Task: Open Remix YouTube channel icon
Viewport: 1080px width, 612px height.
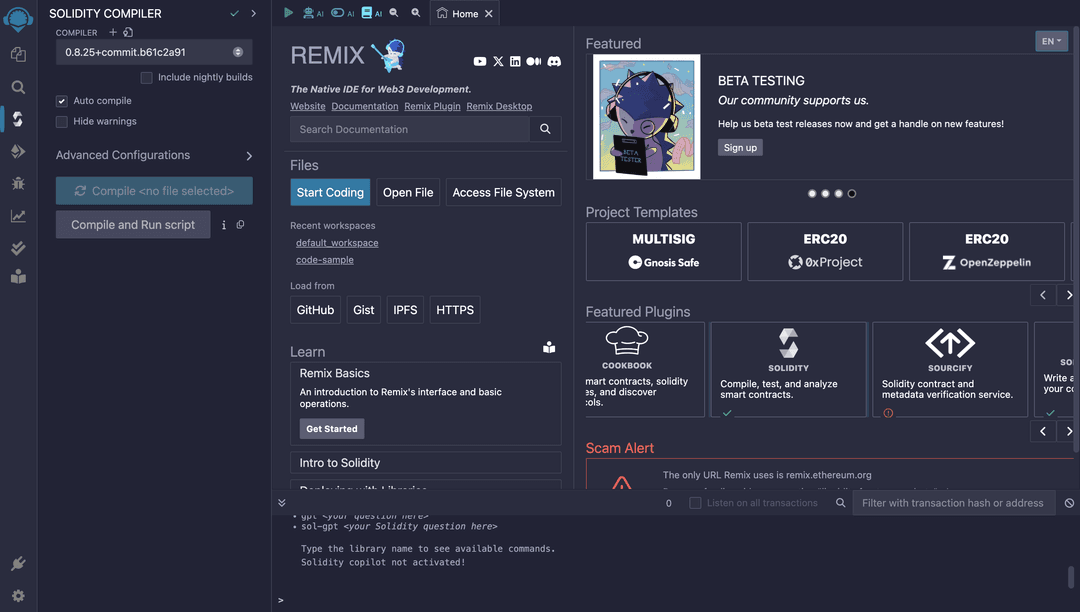Action: [480, 61]
